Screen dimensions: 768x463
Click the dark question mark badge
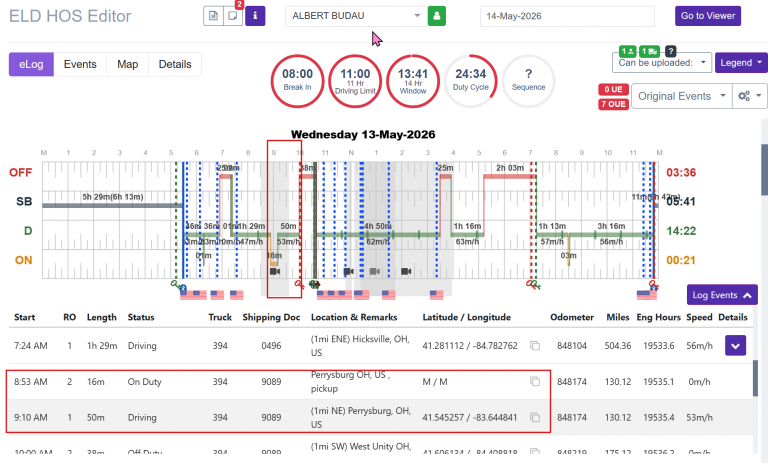point(671,51)
